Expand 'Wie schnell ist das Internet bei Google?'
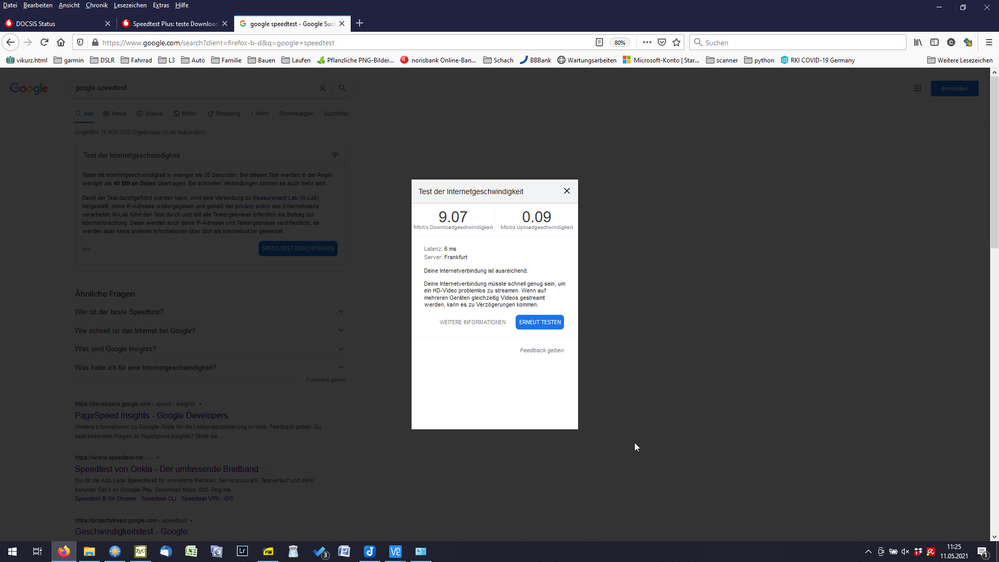Viewport: 999px width, 562px height. pos(210,331)
